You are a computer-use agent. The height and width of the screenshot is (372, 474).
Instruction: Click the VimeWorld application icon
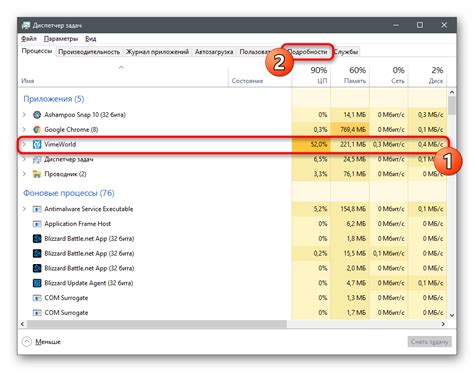[x=37, y=144]
